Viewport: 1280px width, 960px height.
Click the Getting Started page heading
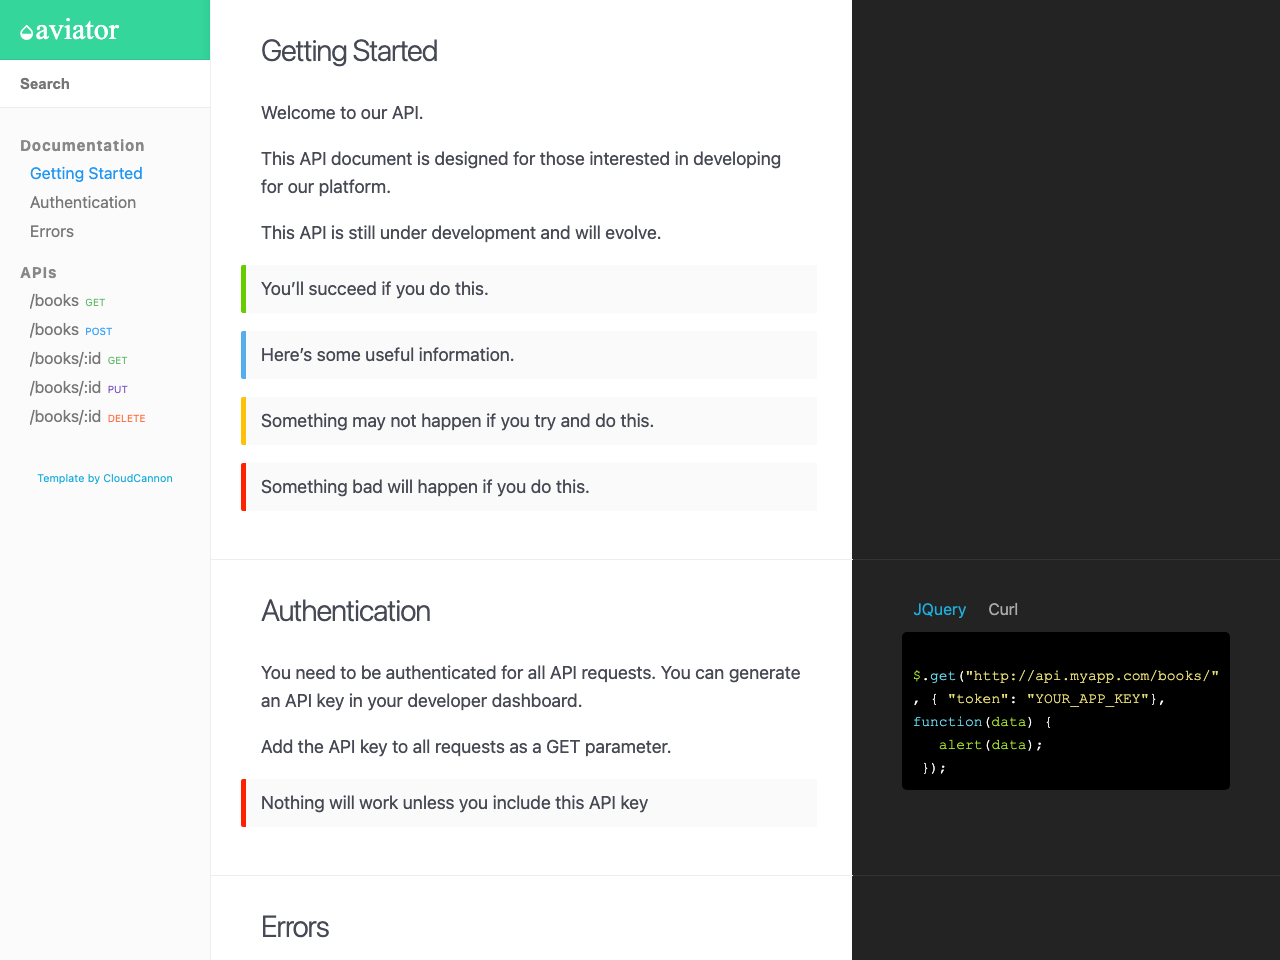click(x=349, y=51)
